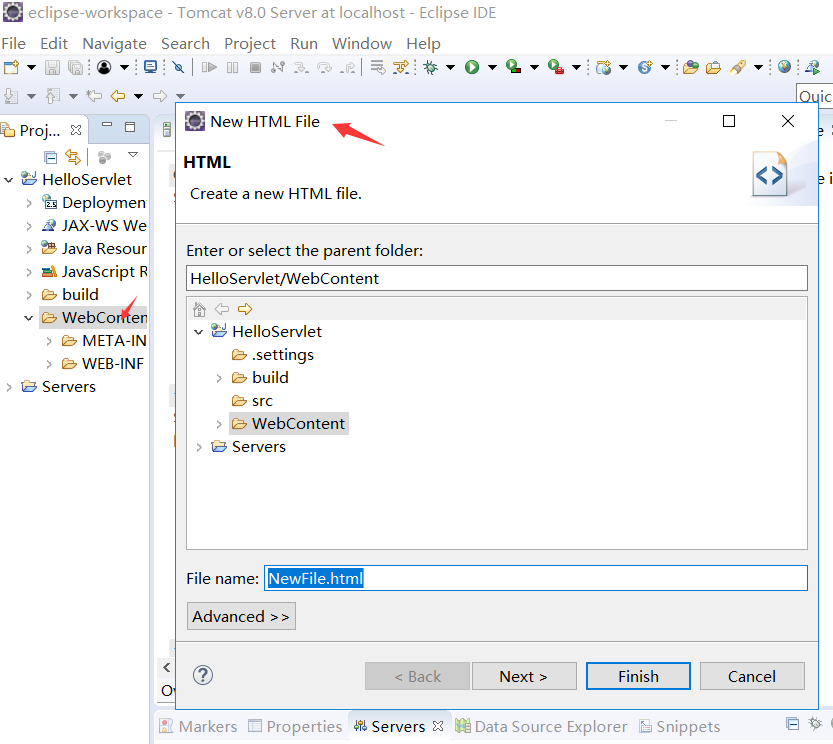Select src folder in dialog tree
Image resolution: width=833 pixels, height=744 pixels.
coord(253,401)
